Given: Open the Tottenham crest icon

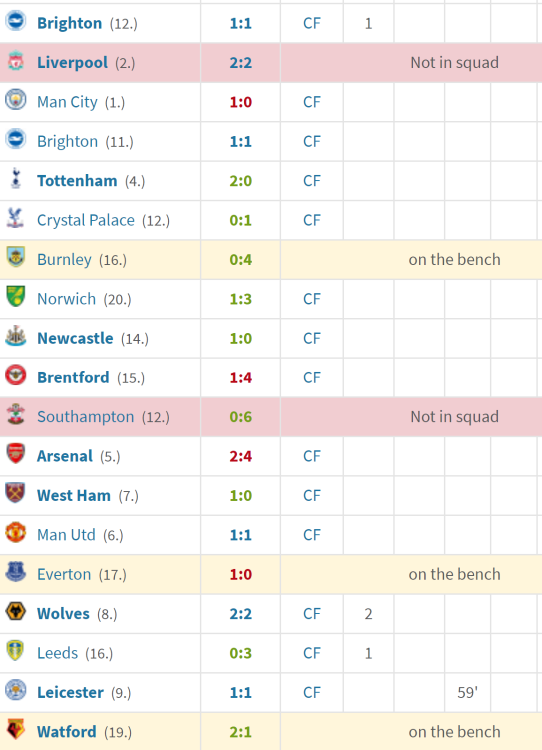Looking at the screenshot, I should click(15, 178).
